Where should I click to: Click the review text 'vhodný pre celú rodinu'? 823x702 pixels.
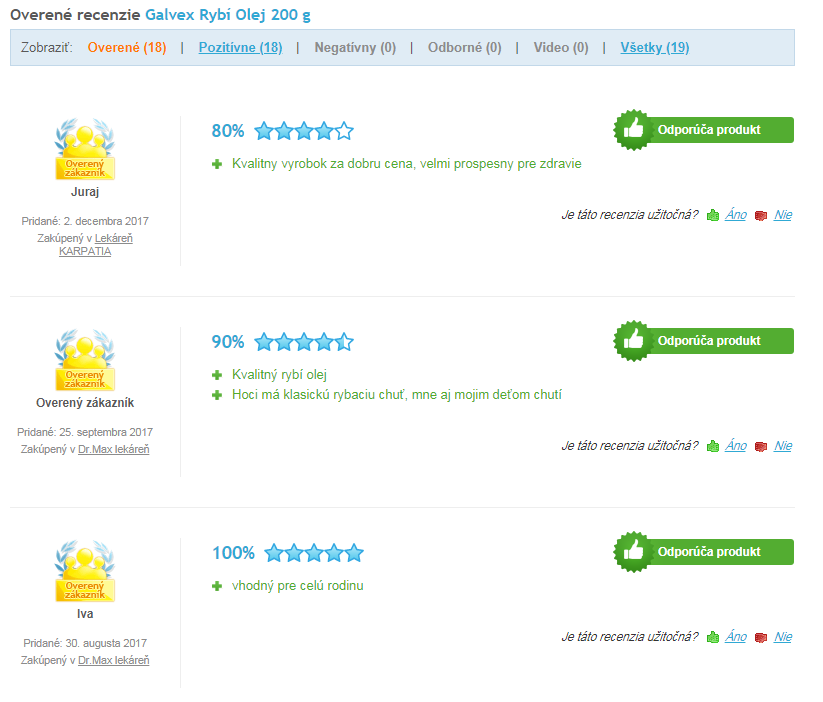298,586
